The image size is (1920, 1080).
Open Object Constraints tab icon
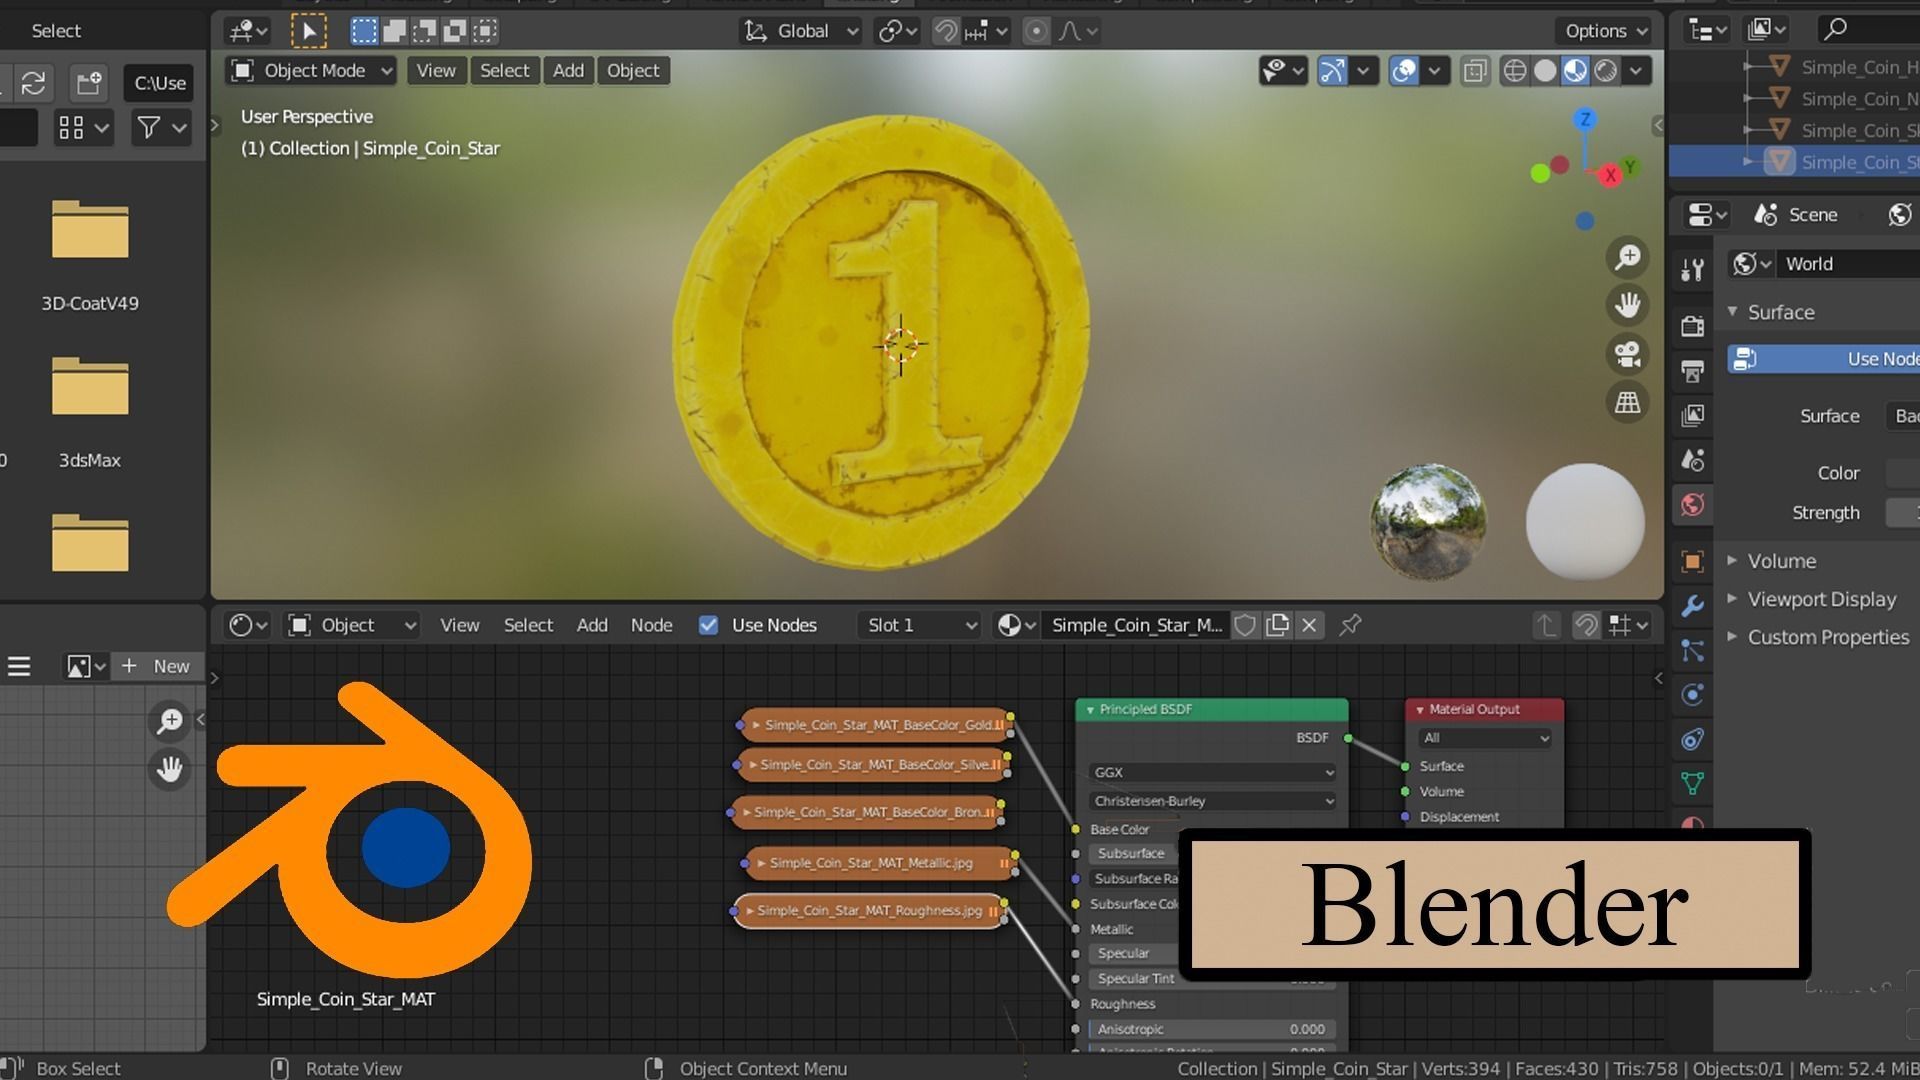pos(1692,740)
